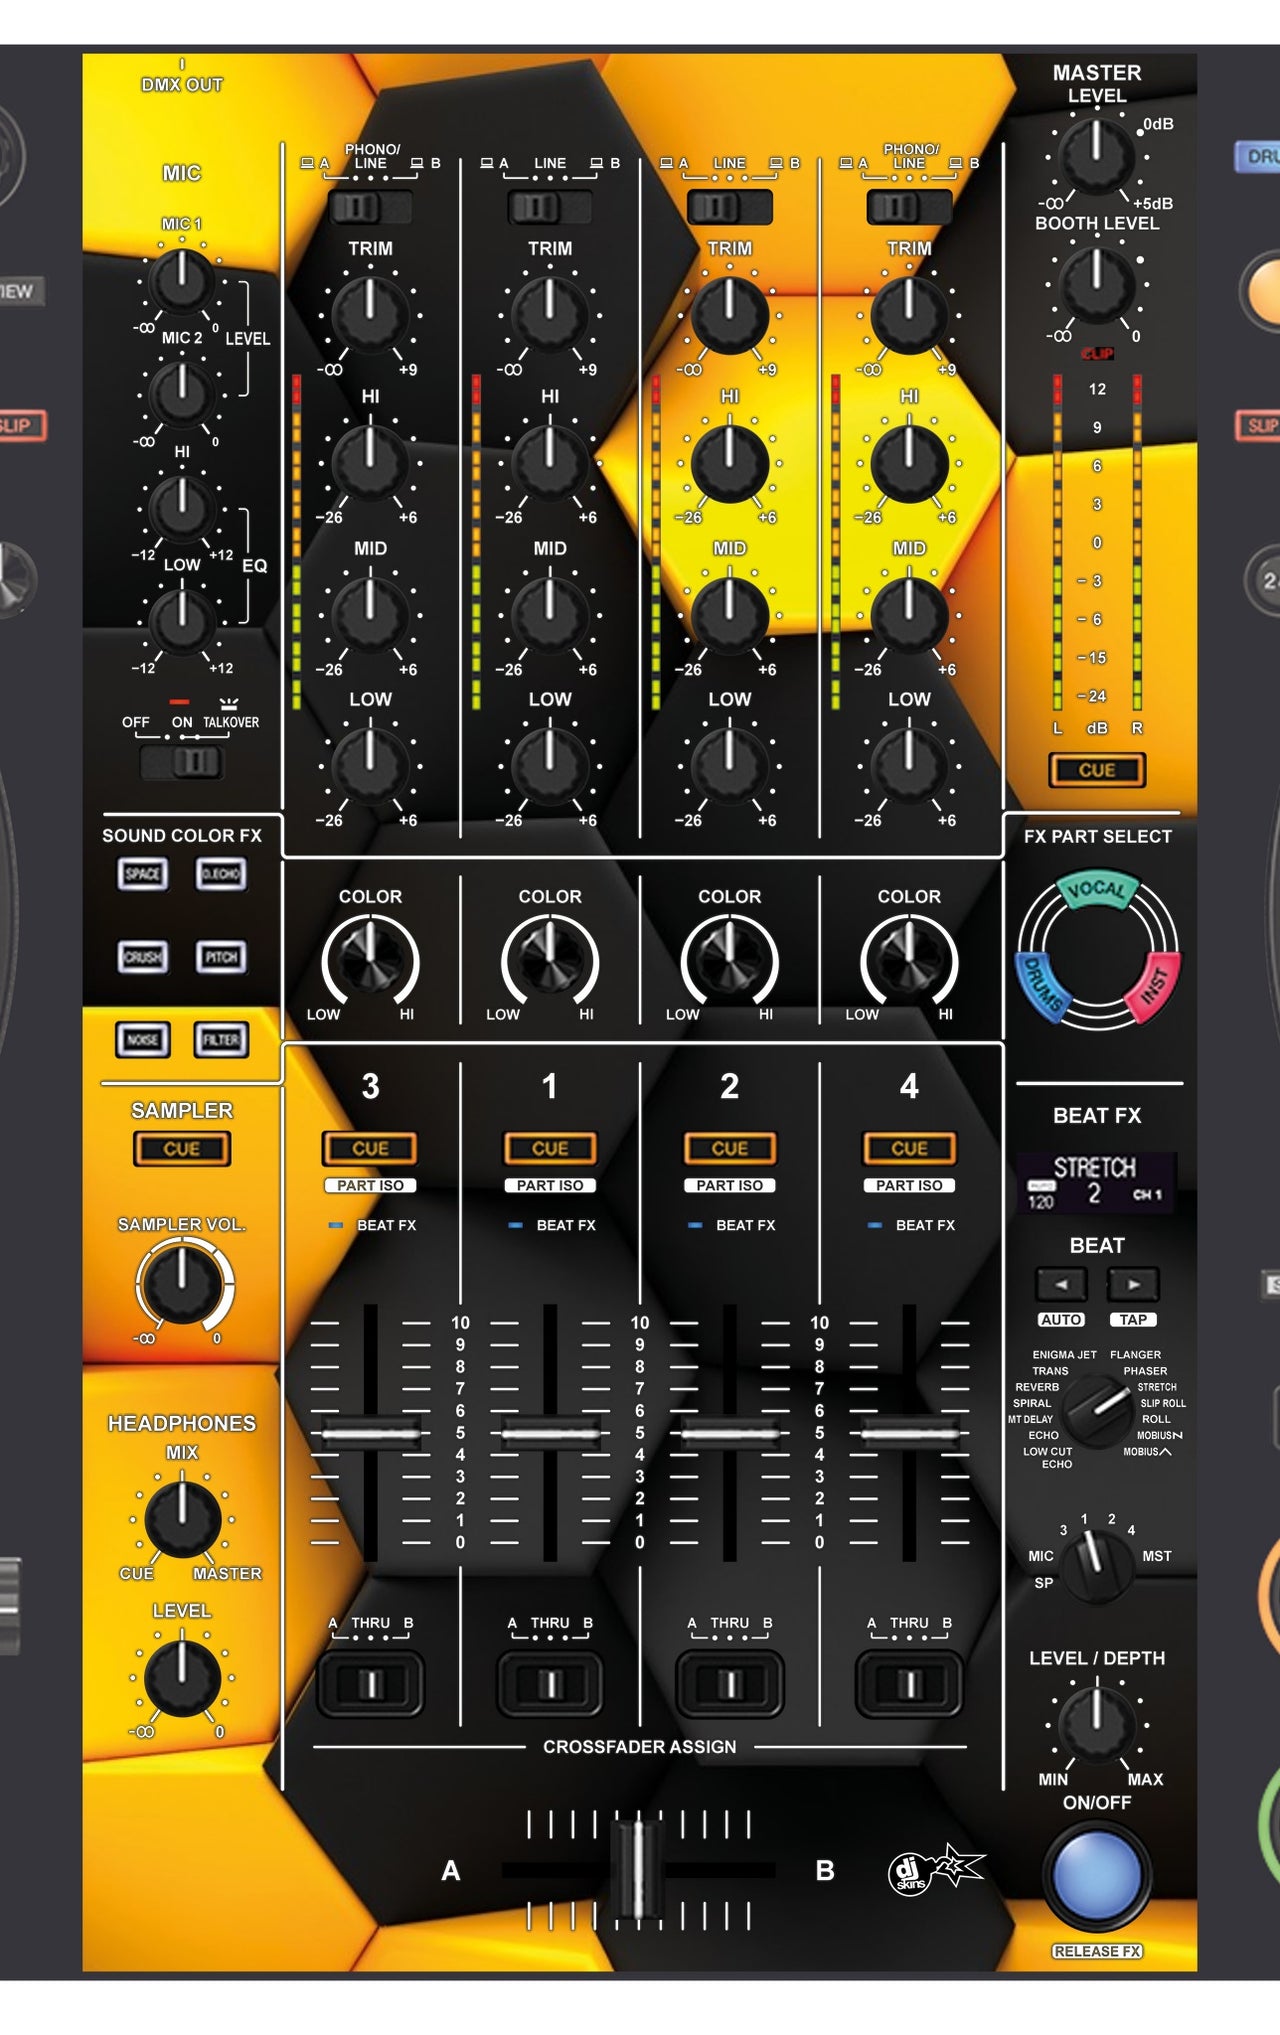The image size is (1280, 2035).
Task: Toggle channel 1 CUE button
Action: (x=550, y=1149)
